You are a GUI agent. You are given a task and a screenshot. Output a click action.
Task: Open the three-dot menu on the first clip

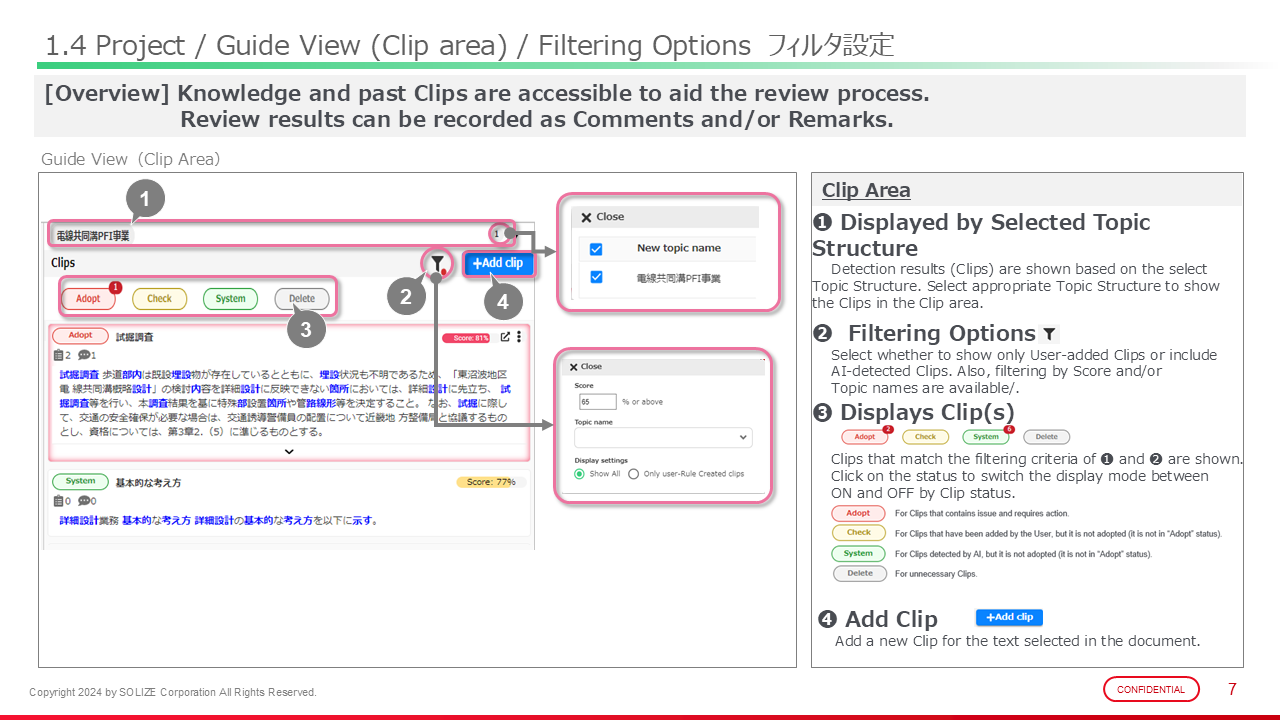(518, 338)
